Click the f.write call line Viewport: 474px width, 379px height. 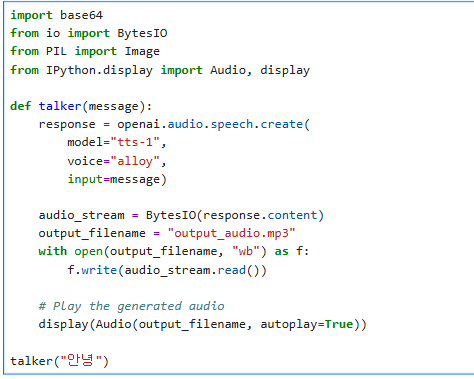click(167, 270)
